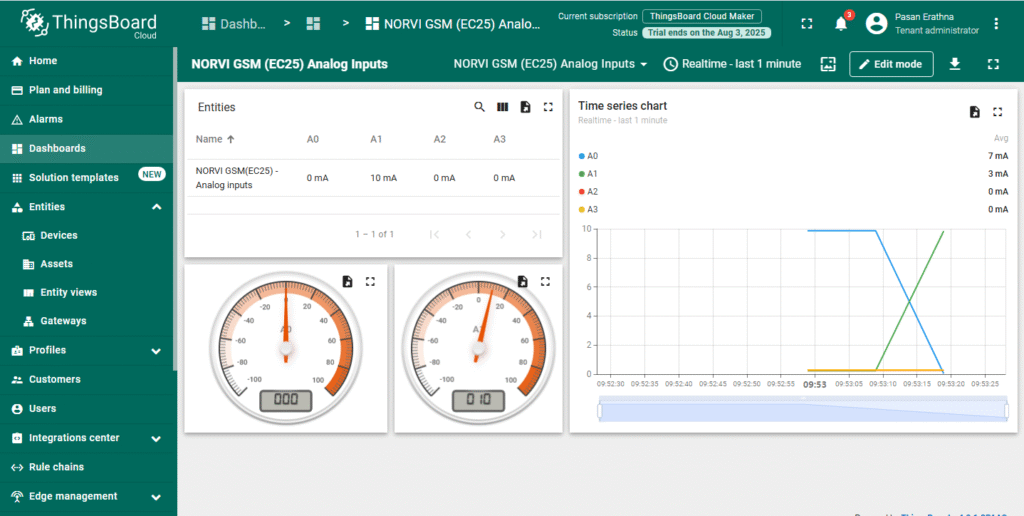
Task: Click the NORVI GSM (EC25) Analog breadcrumb
Action: click(453, 24)
